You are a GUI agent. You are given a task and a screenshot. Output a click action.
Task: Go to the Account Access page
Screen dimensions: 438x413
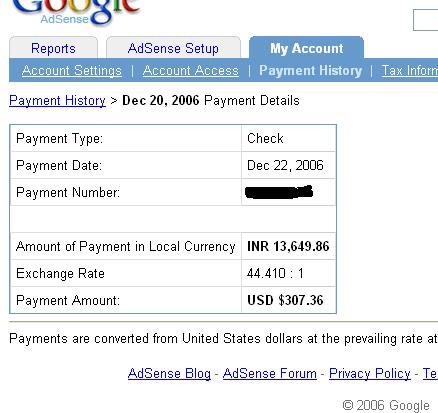[x=191, y=71]
